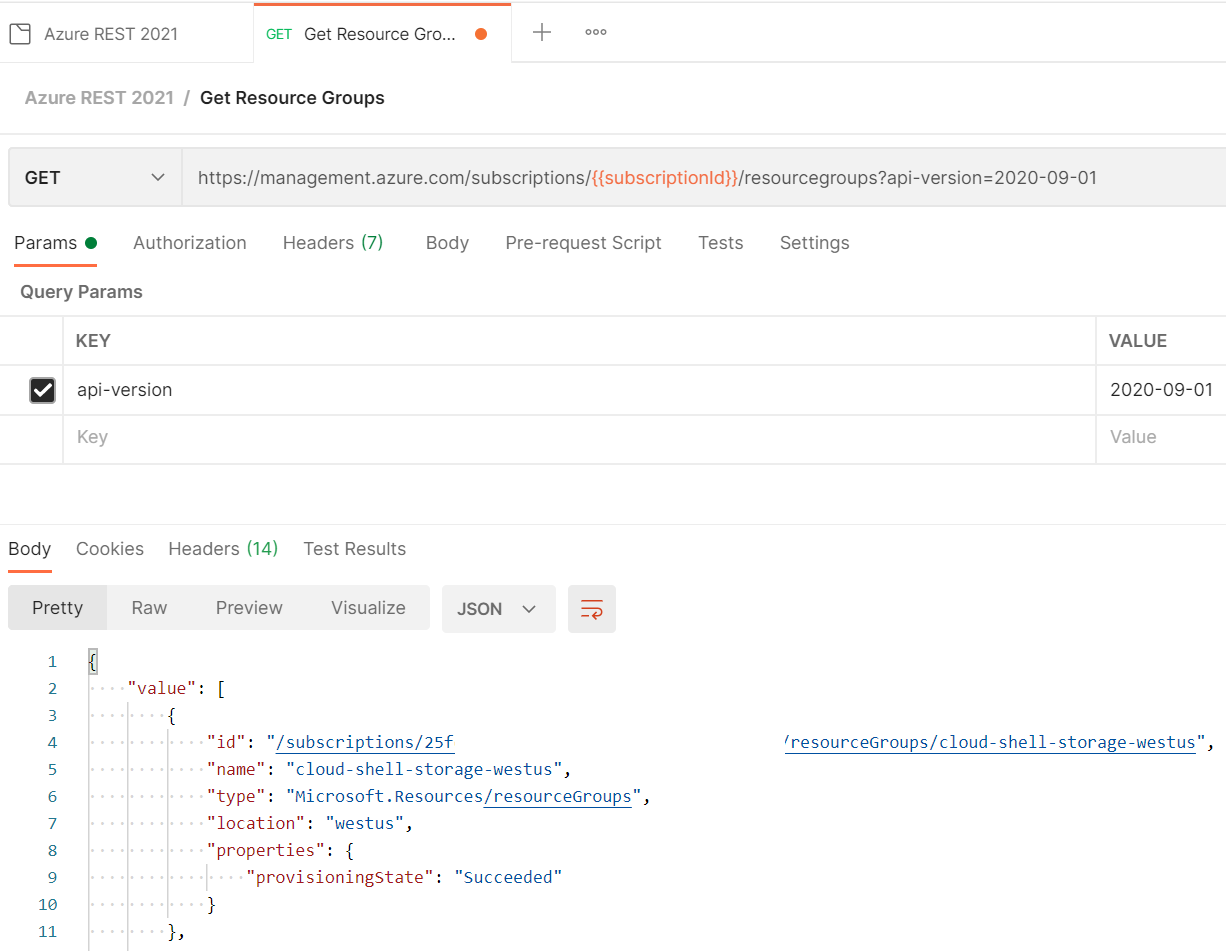Open a new request tab via plus icon
This screenshot has height=951, width=1226.
541,32
